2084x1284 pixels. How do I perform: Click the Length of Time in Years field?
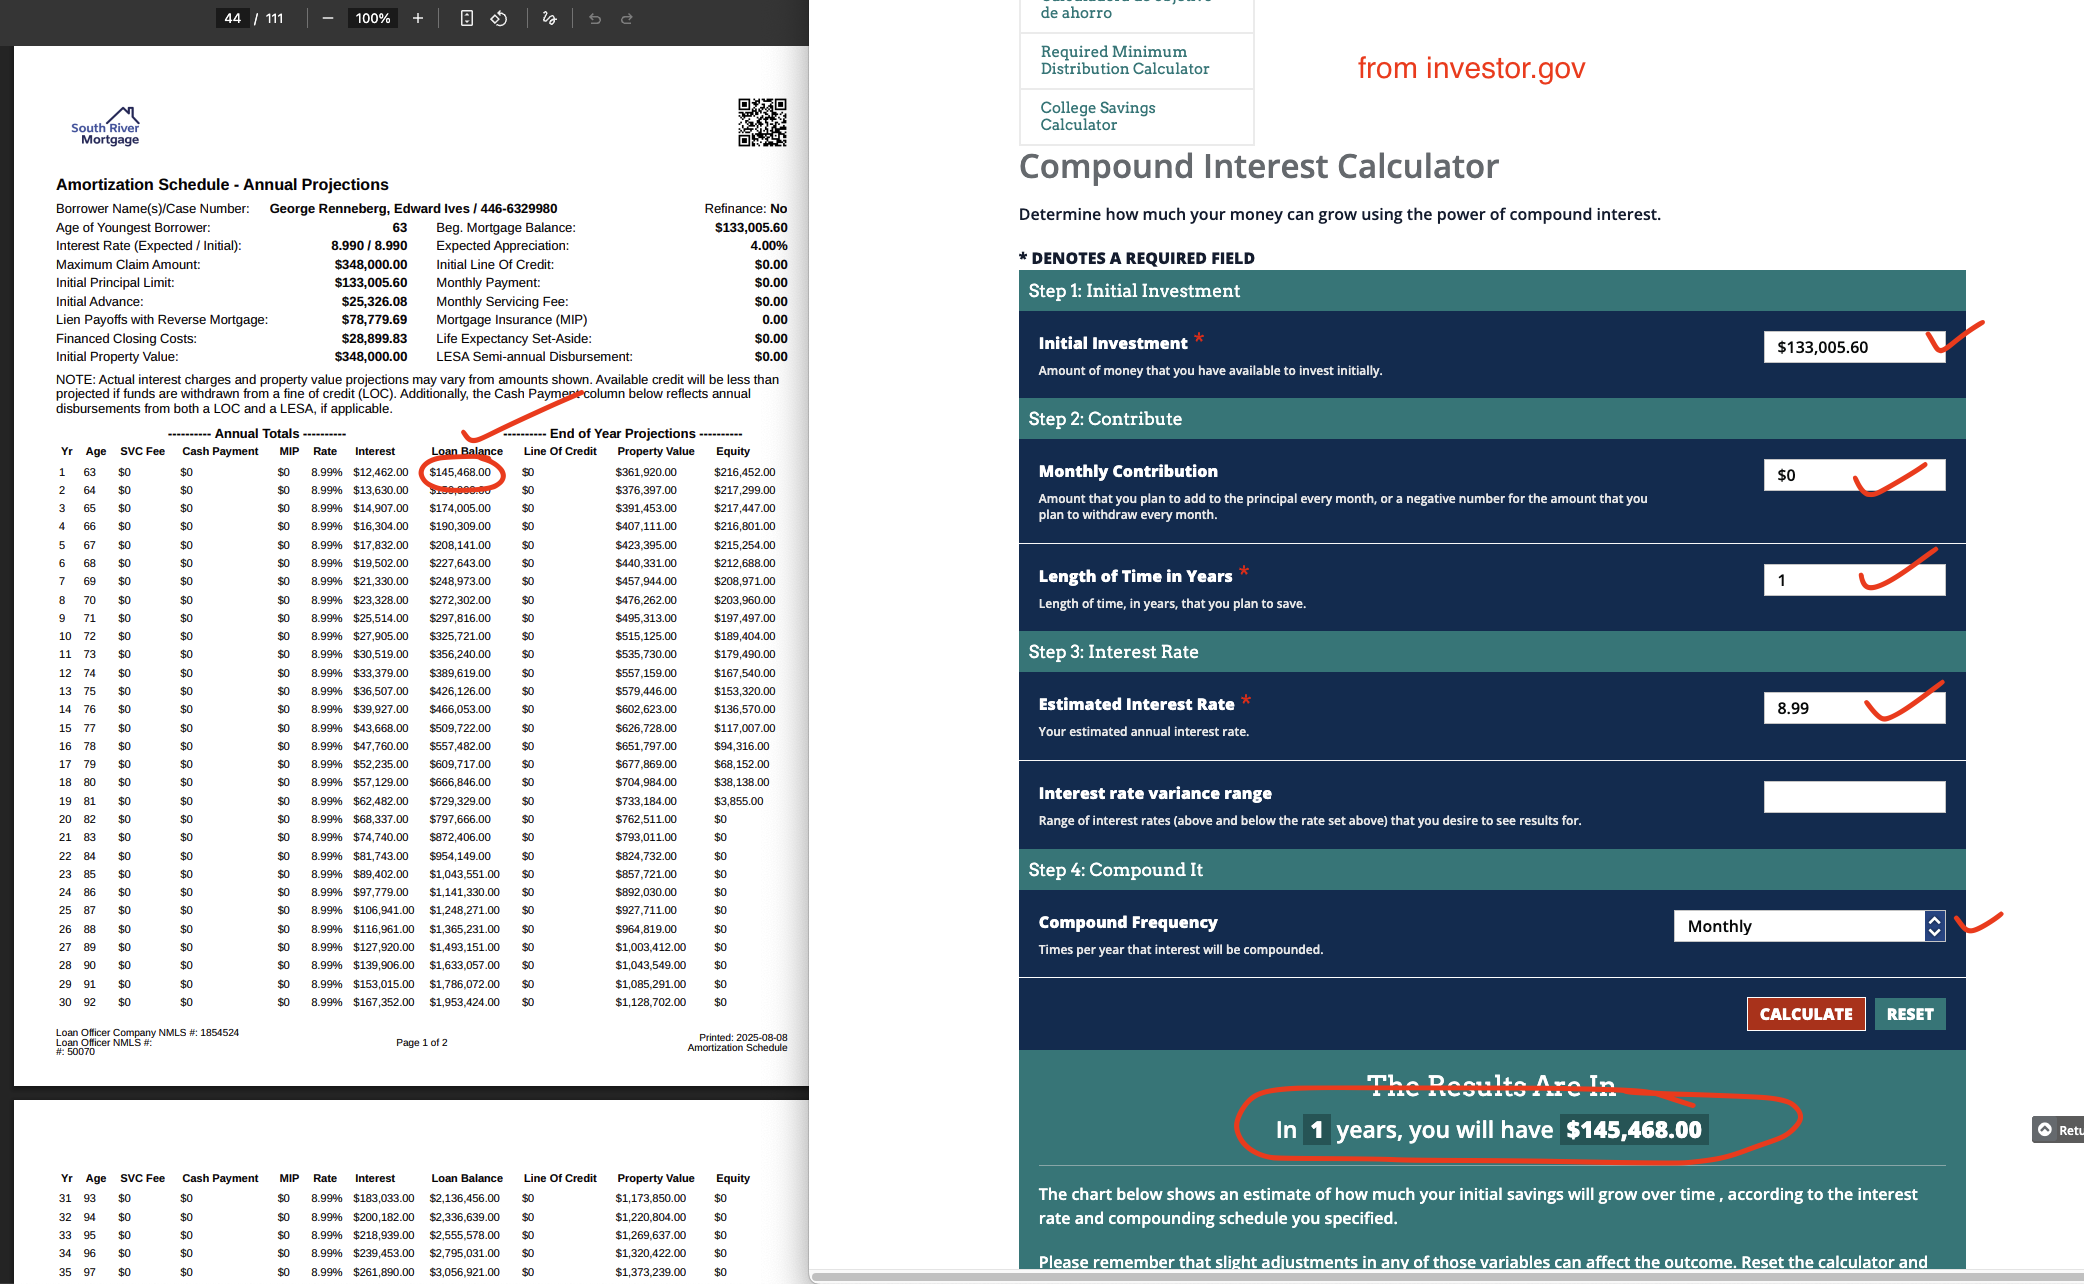(x=1854, y=579)
